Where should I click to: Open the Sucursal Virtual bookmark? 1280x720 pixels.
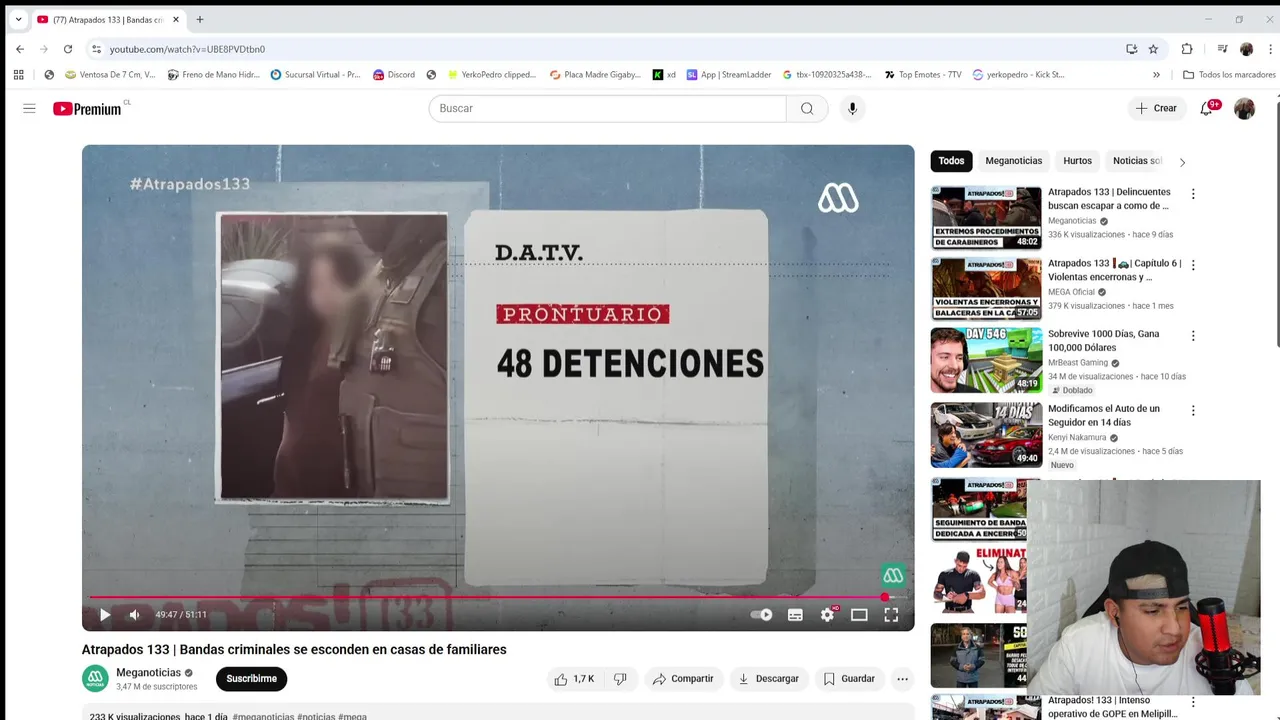pos(315,75)
